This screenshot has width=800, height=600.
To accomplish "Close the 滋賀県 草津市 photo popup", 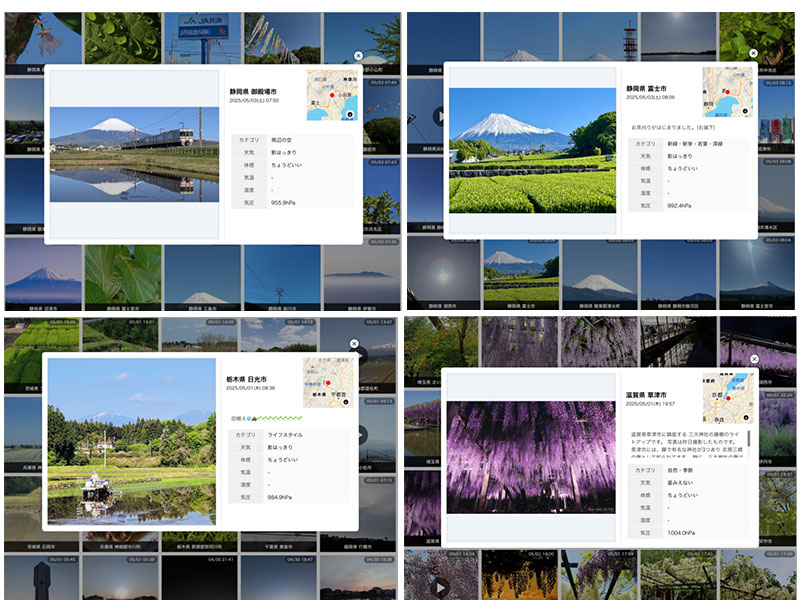I will 753,359.
